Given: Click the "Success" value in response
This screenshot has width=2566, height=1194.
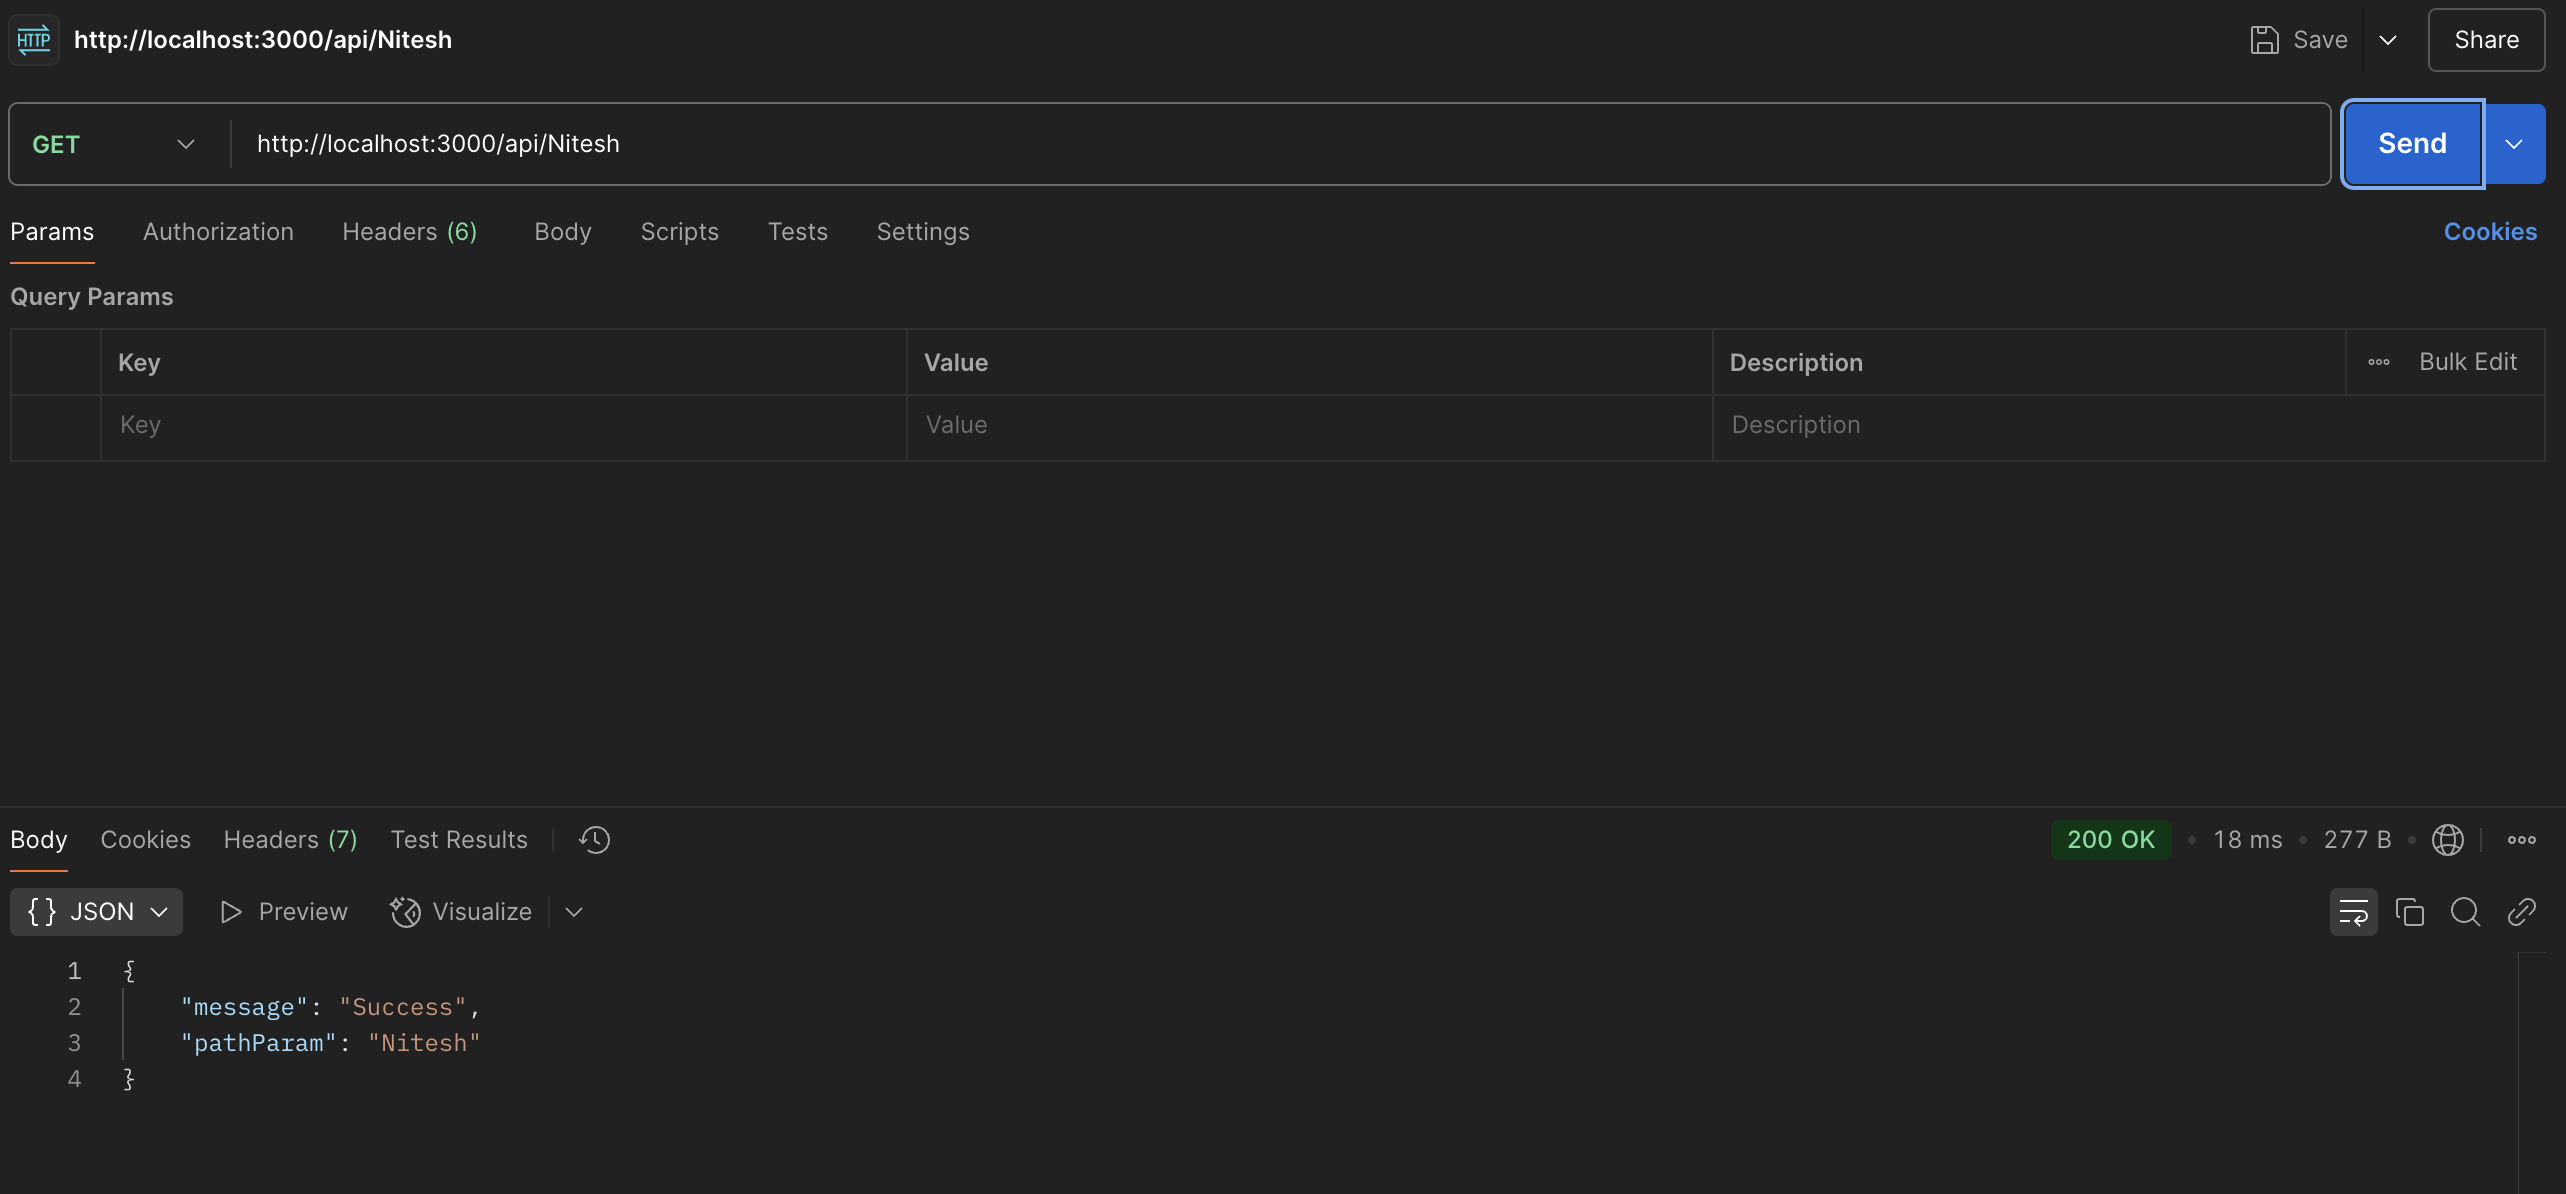Looking at the screenshot, I should tap(403, 1008).
